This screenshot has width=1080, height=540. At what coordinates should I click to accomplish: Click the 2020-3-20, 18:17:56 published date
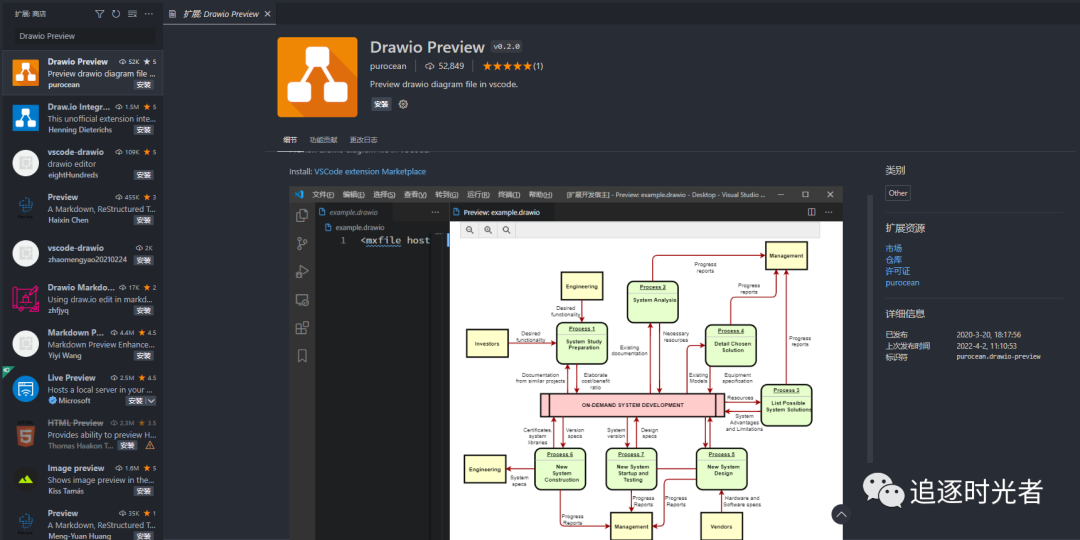[x=988, y=335]
